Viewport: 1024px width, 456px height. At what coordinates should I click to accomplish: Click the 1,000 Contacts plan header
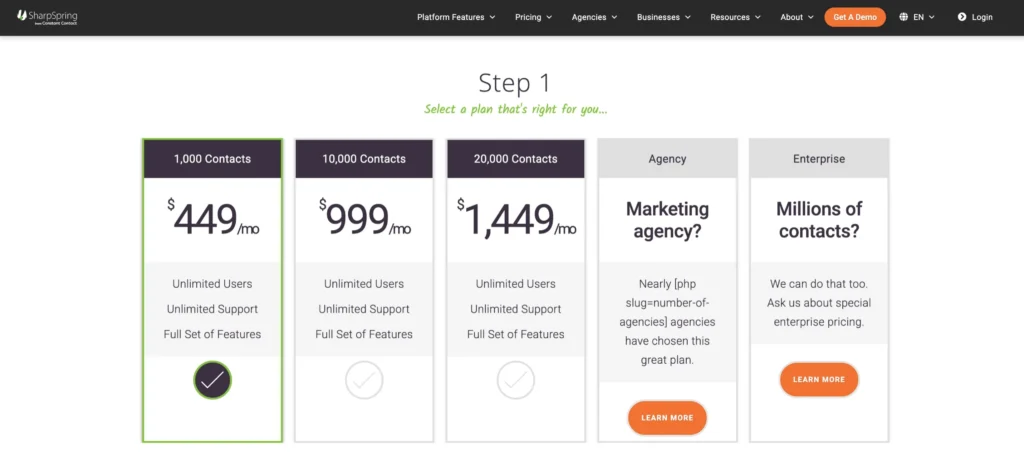pos(212,159)
